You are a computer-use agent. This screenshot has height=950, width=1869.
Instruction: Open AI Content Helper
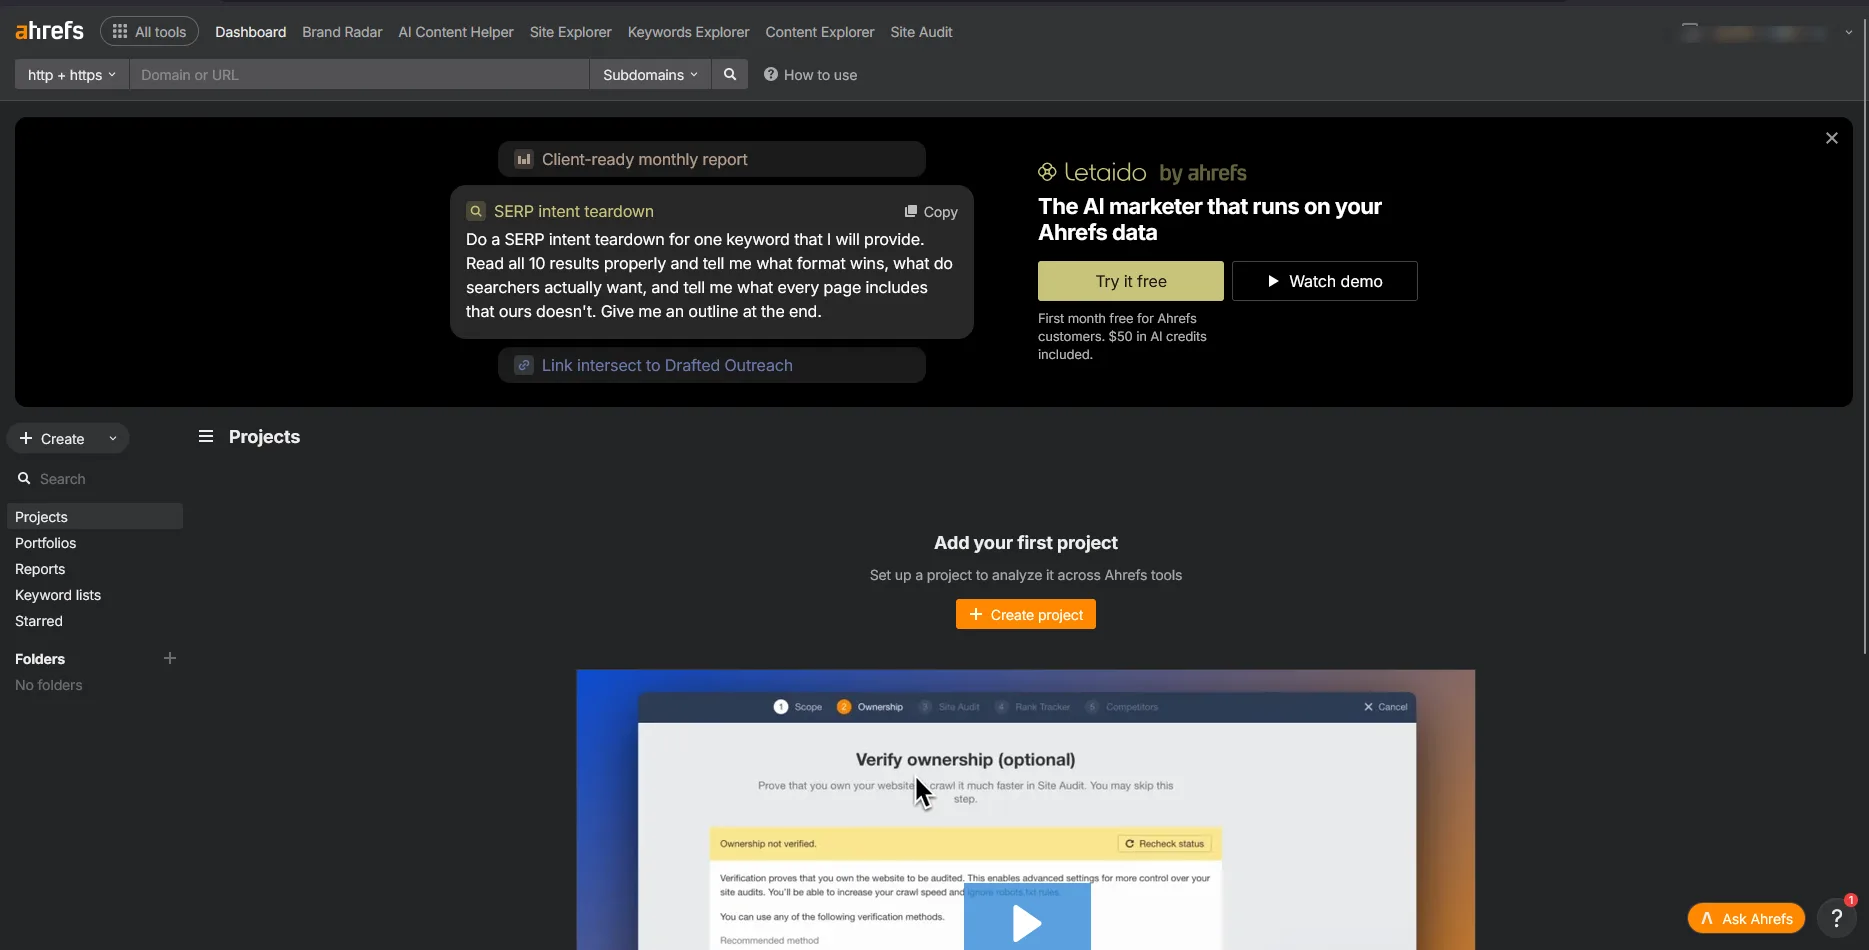[456, 32]
